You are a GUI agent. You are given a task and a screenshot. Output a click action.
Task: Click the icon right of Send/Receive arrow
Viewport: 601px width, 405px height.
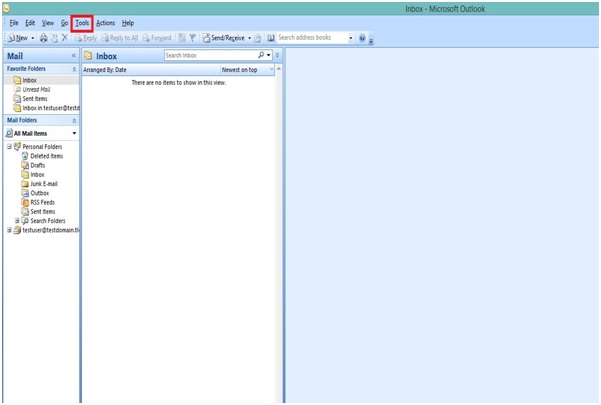pos(258,38)
